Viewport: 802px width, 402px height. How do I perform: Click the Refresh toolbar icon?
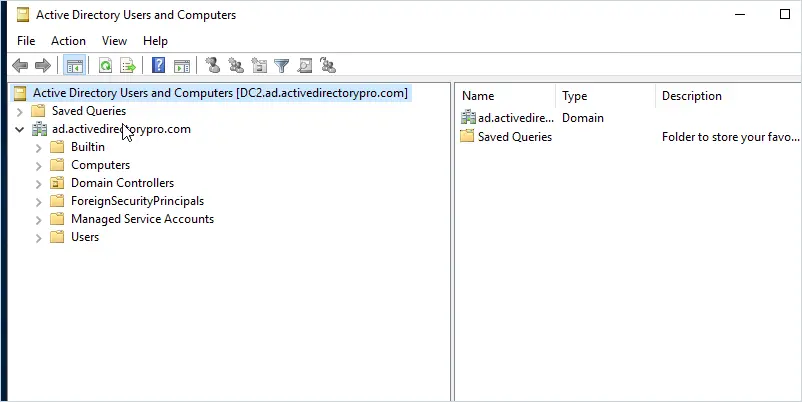[x=105, y=65]
